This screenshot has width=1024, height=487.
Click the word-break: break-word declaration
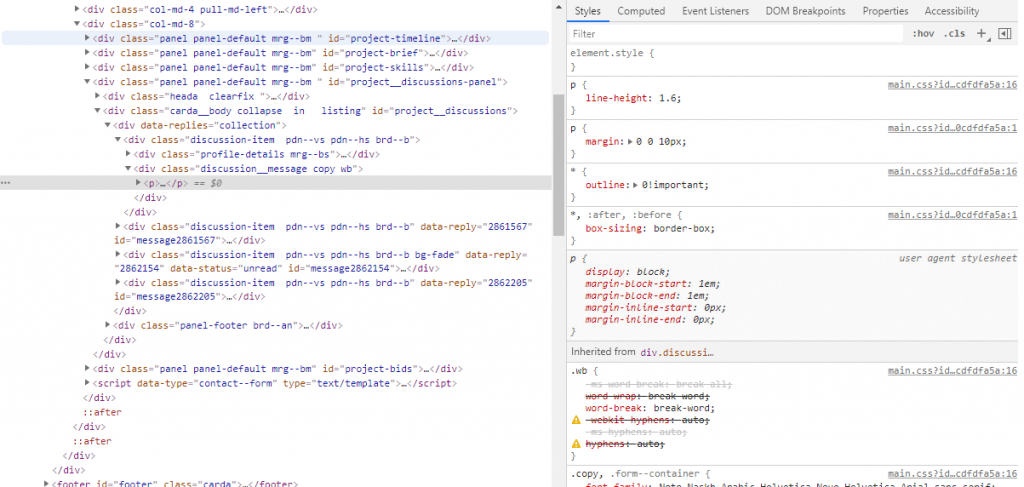click(650, 409)
